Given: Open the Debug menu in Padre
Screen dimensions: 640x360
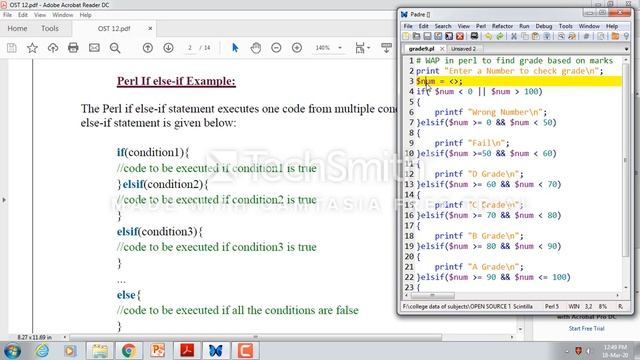Looking at the screenshot, I should coord(544,26).
